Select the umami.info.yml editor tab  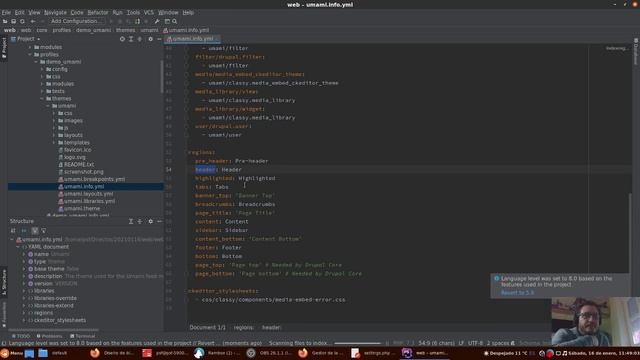193,39
